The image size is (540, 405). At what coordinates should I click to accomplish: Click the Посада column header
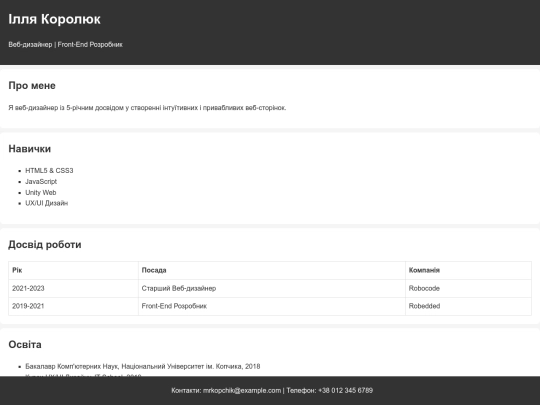[x=272, y=270]
